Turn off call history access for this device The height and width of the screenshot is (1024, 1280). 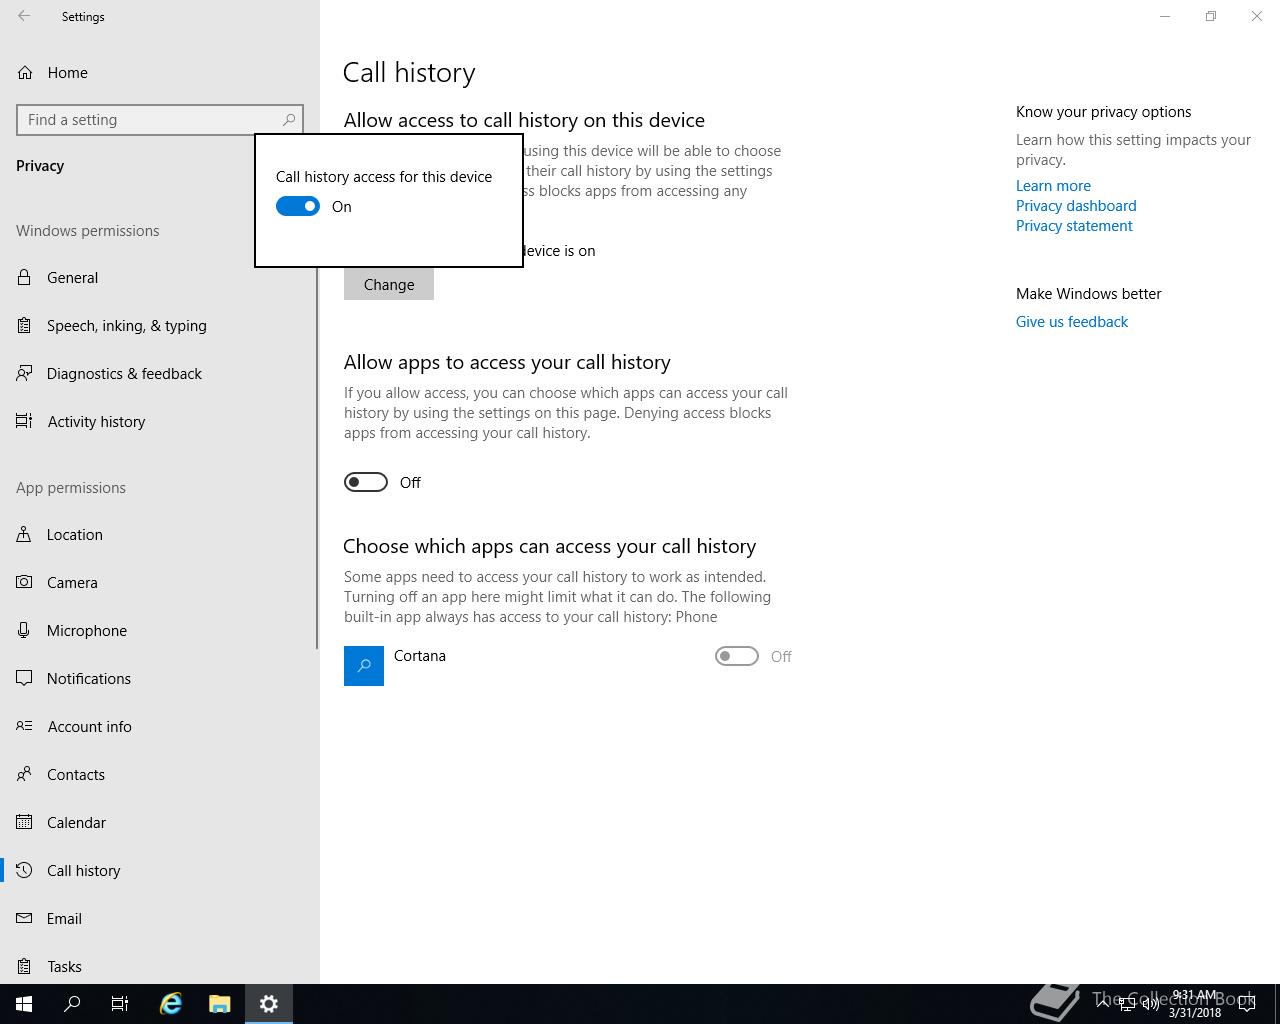click(298, 206)
